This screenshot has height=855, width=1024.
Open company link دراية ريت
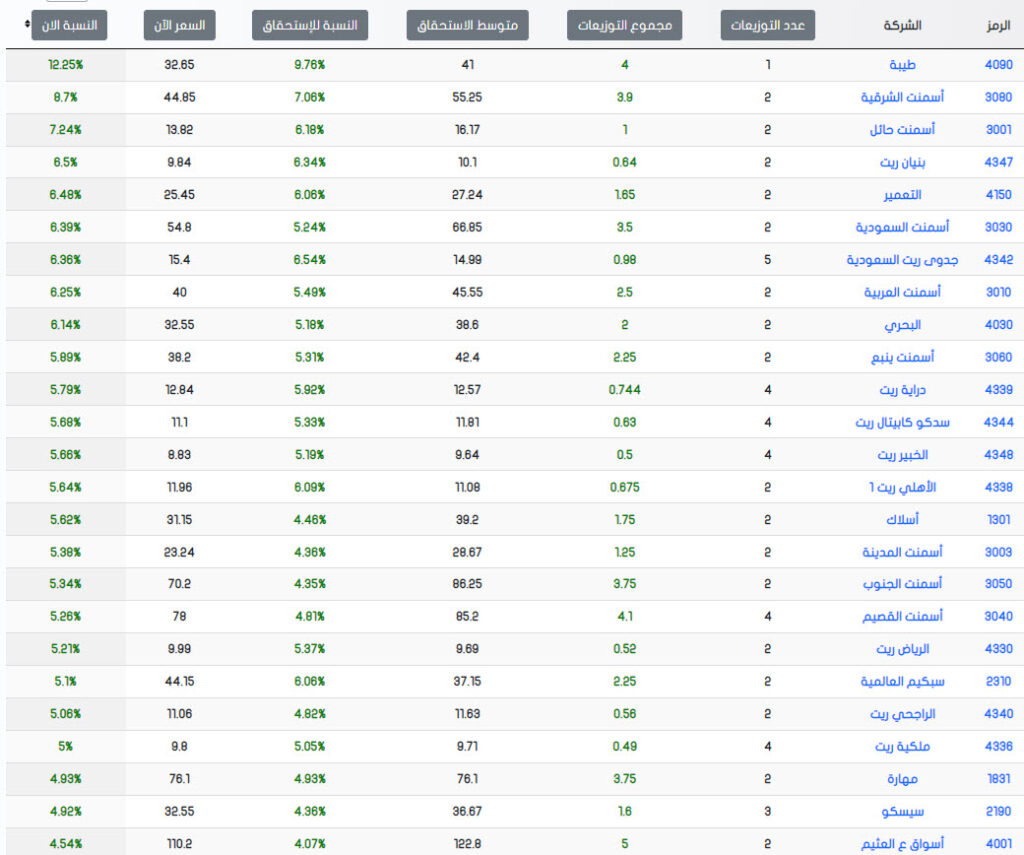pos(903,390)
